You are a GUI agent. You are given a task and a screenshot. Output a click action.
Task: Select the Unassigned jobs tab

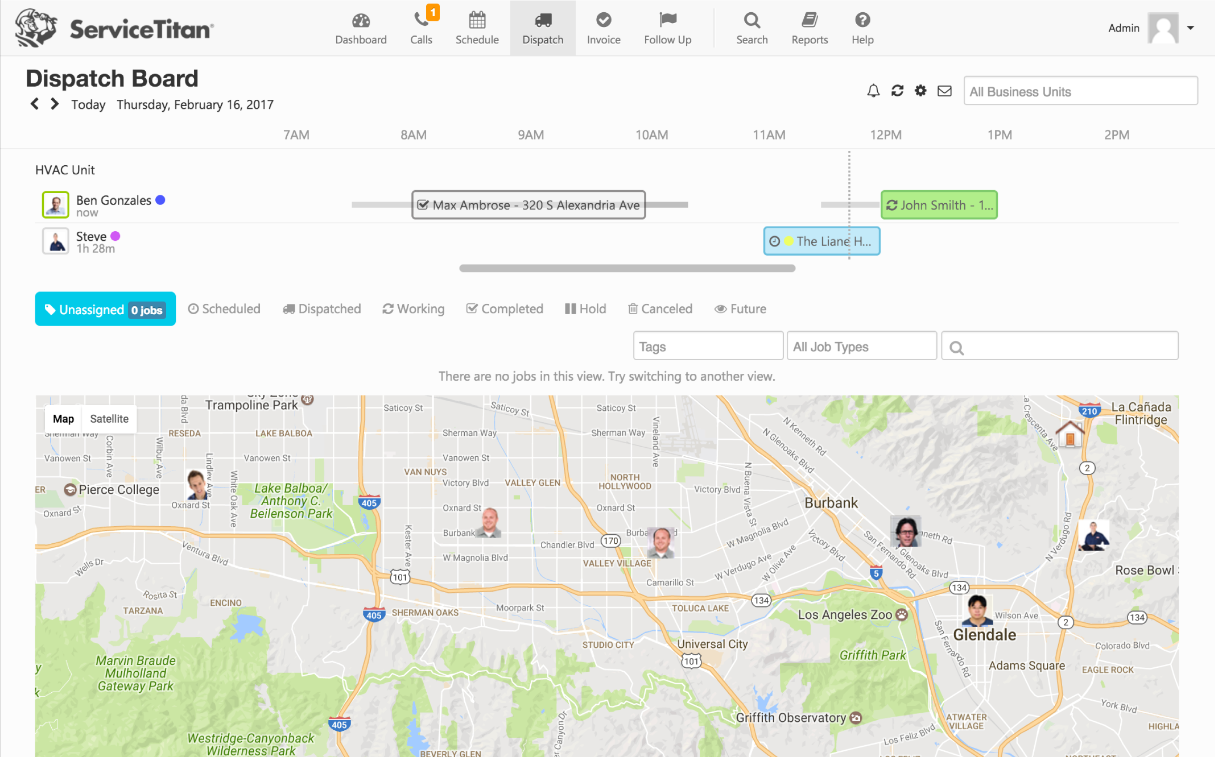click(x=105, y=309)
